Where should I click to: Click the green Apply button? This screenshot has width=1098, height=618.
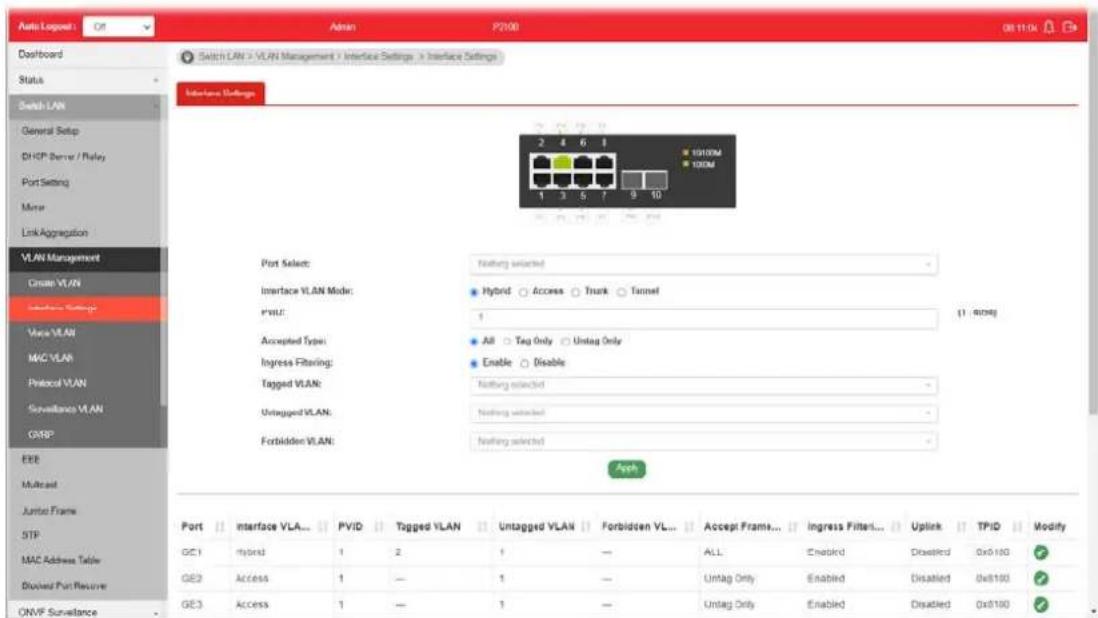point(627,469)
